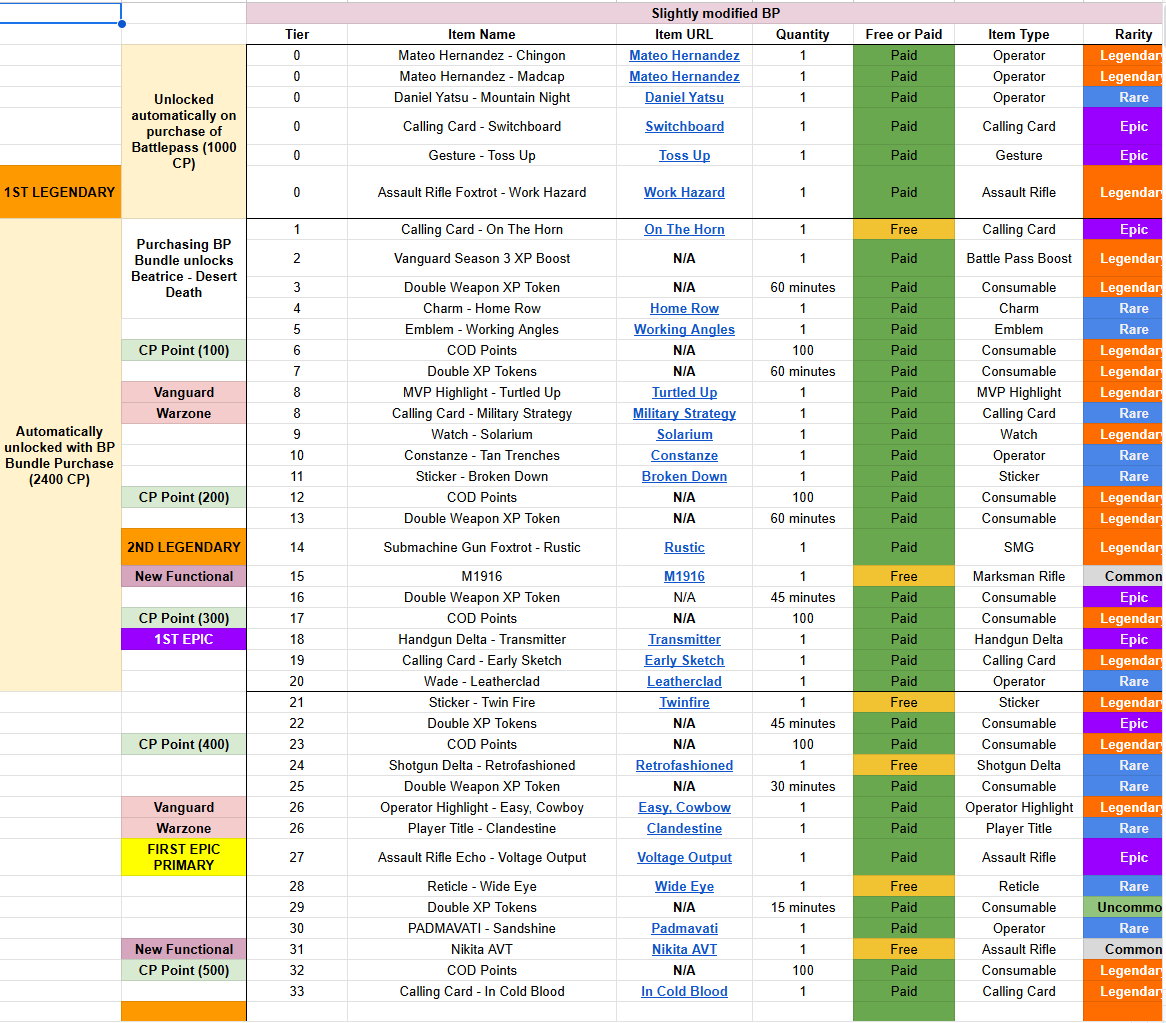1166x1023 pixels.
Task: Open the Mateo Hernandez link in Chingon row
Action: tap(684, 56)
